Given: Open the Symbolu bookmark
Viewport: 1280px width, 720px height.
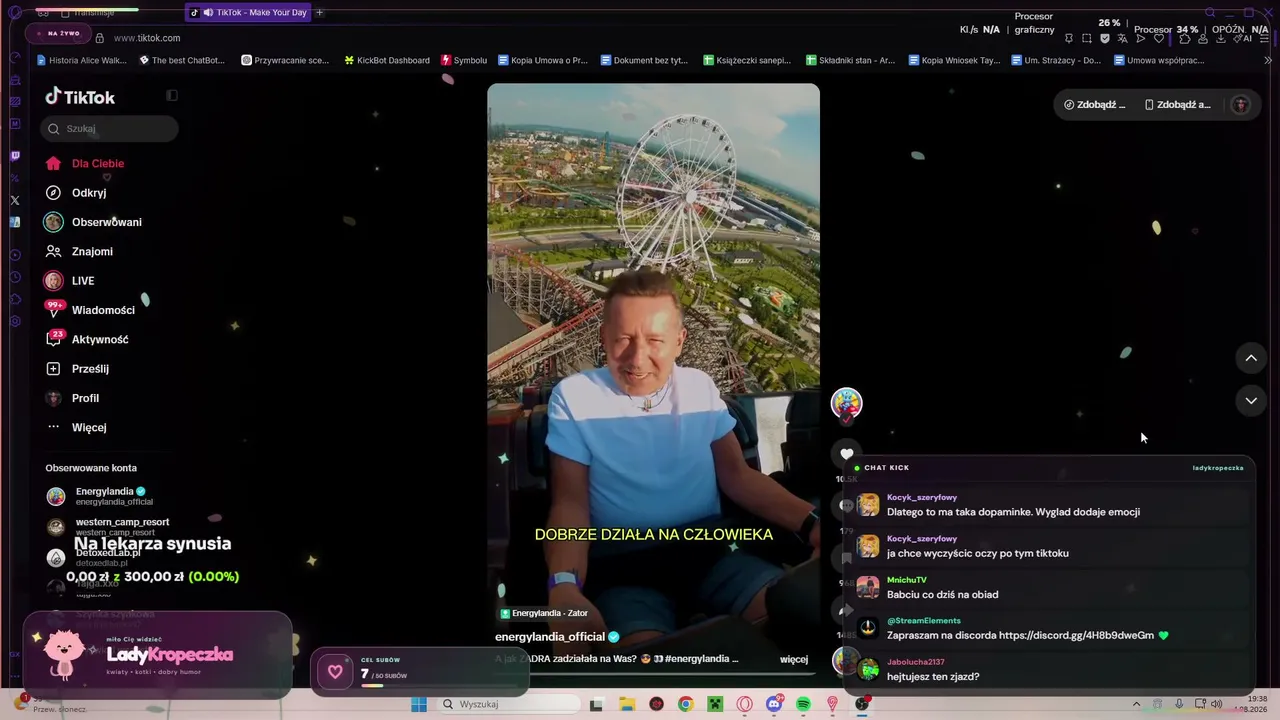Looking at the screenshot, I should 464,60.
